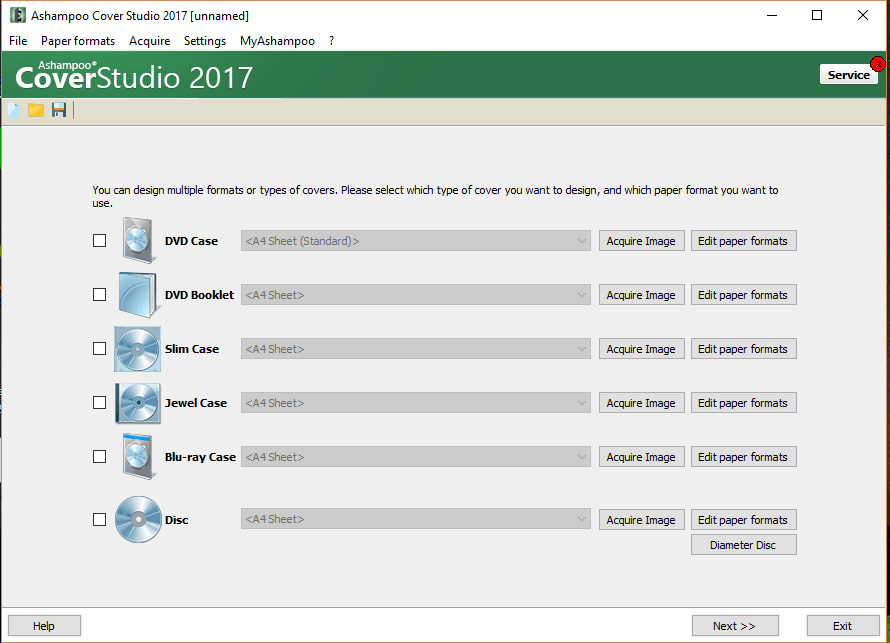The width and height of the screenshot is (890, 643).
Task: Click the Help button
Action: click(44, 625)
